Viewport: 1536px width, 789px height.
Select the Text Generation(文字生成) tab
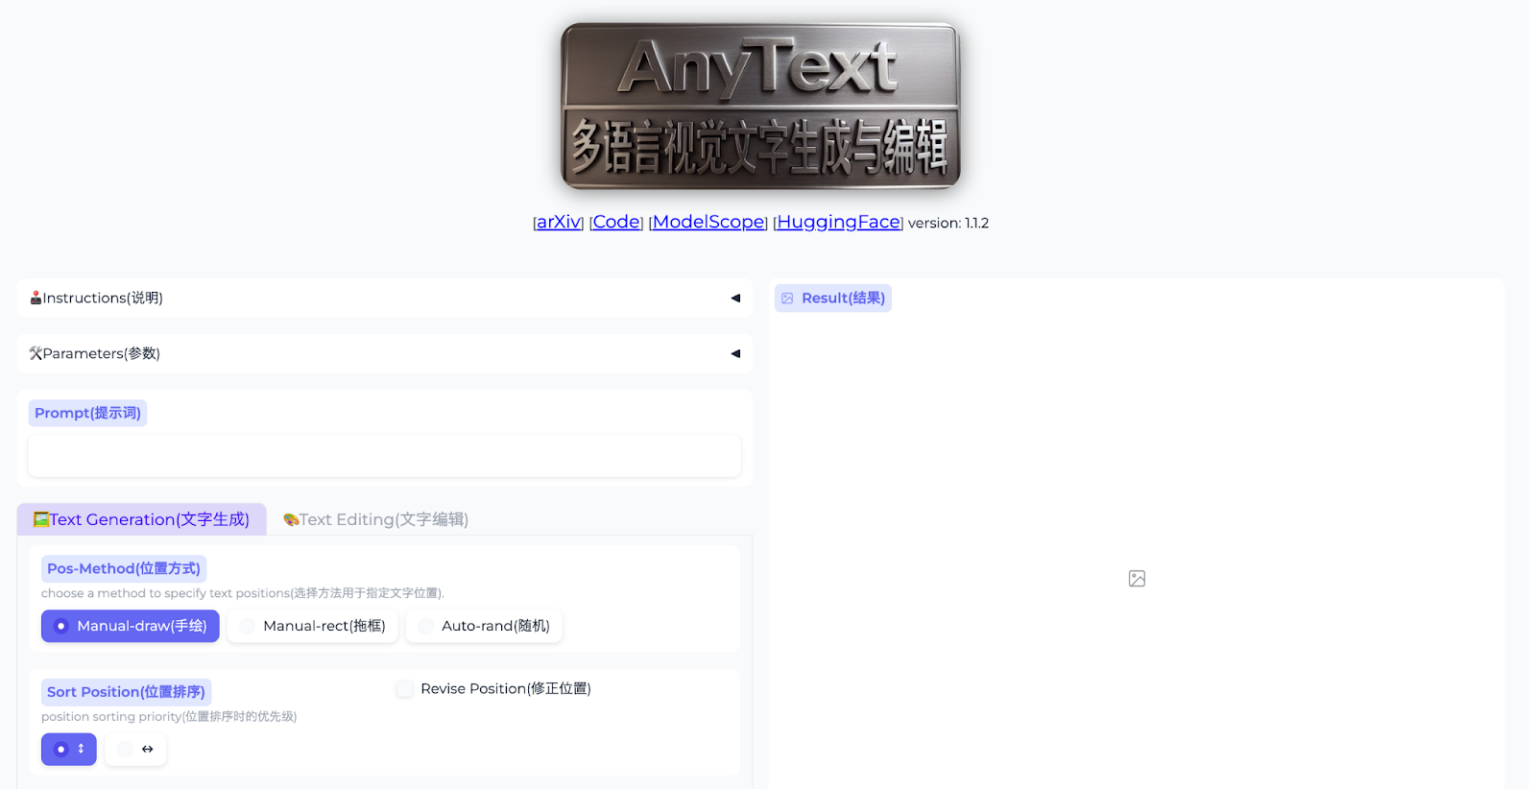tap(141, 519)
